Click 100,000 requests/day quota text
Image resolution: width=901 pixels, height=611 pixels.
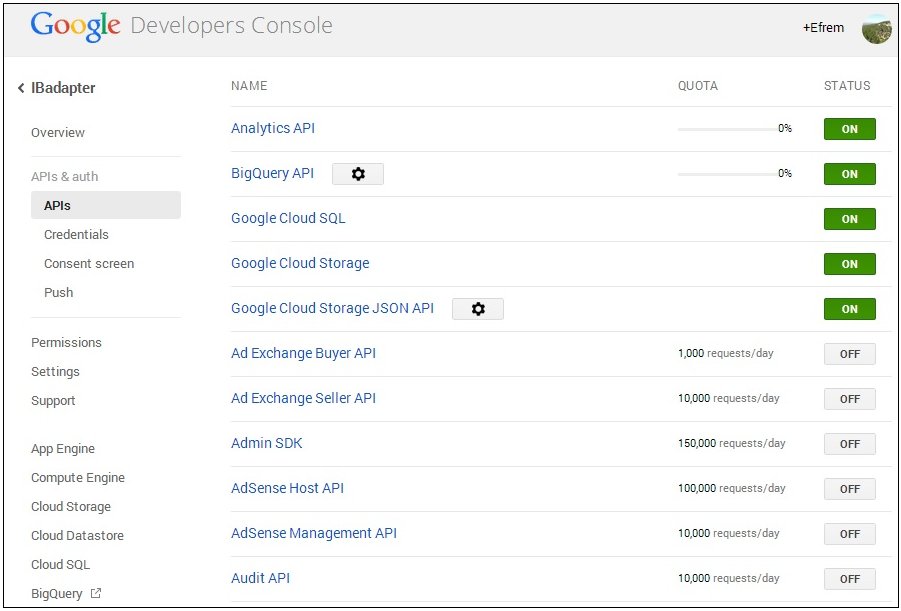(x=731, y=488)
